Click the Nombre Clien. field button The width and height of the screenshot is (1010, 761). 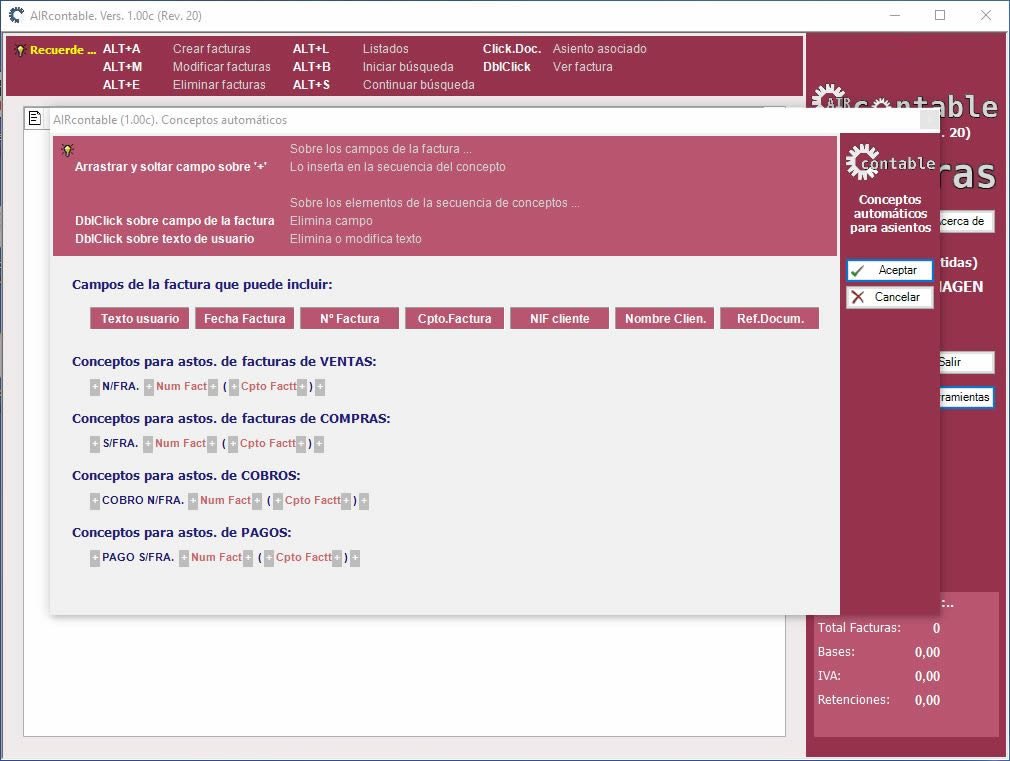[665, 319]
